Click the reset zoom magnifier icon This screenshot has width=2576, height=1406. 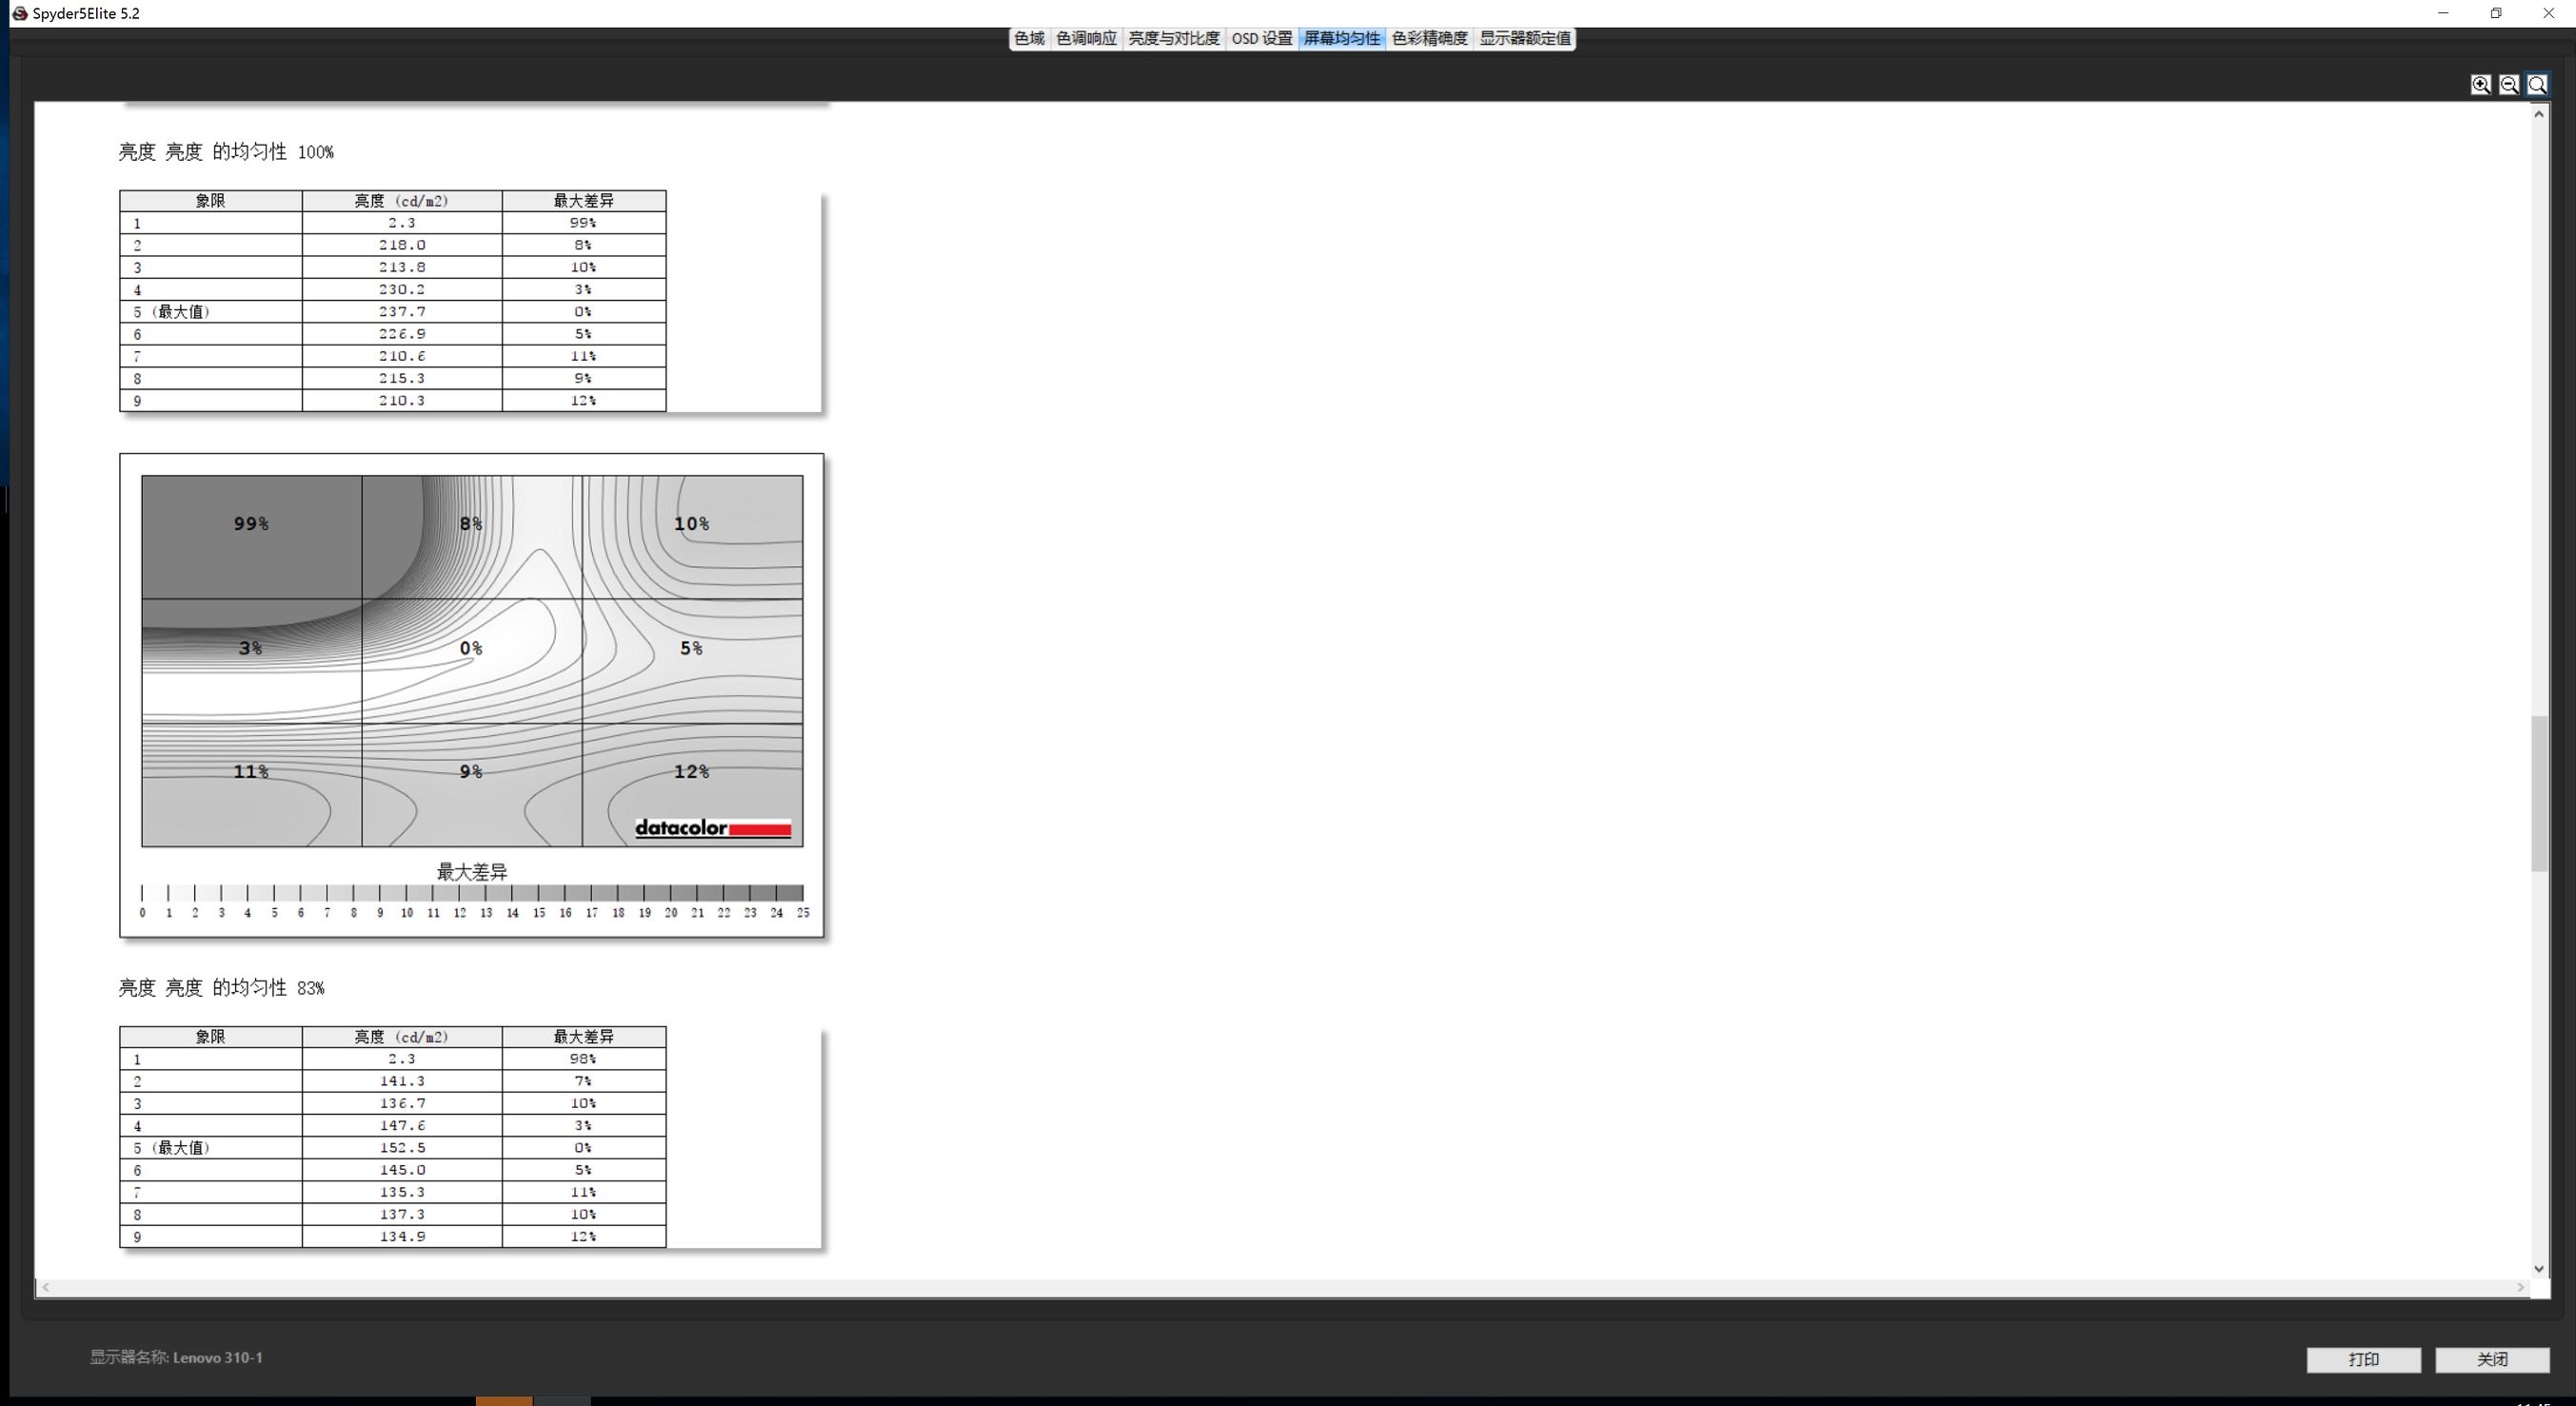(2537, 85)
